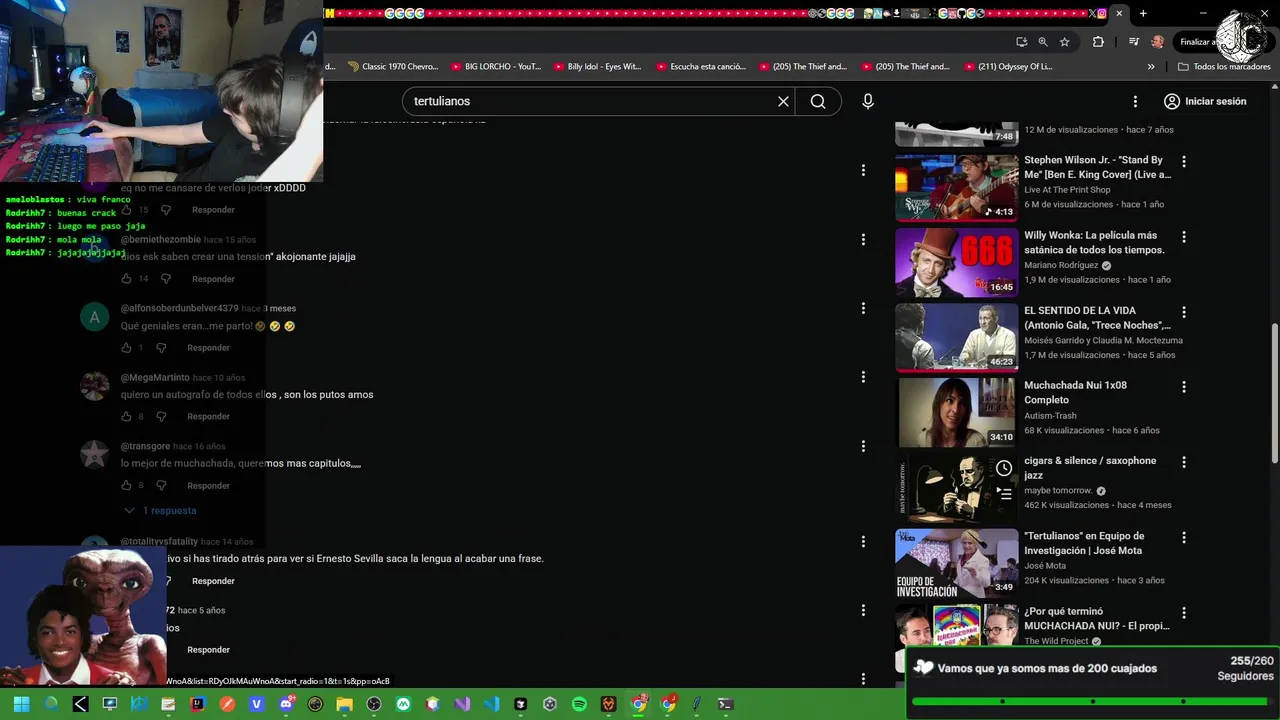
Task: Open Discord from the taskbar
Action: coord(286,704)
